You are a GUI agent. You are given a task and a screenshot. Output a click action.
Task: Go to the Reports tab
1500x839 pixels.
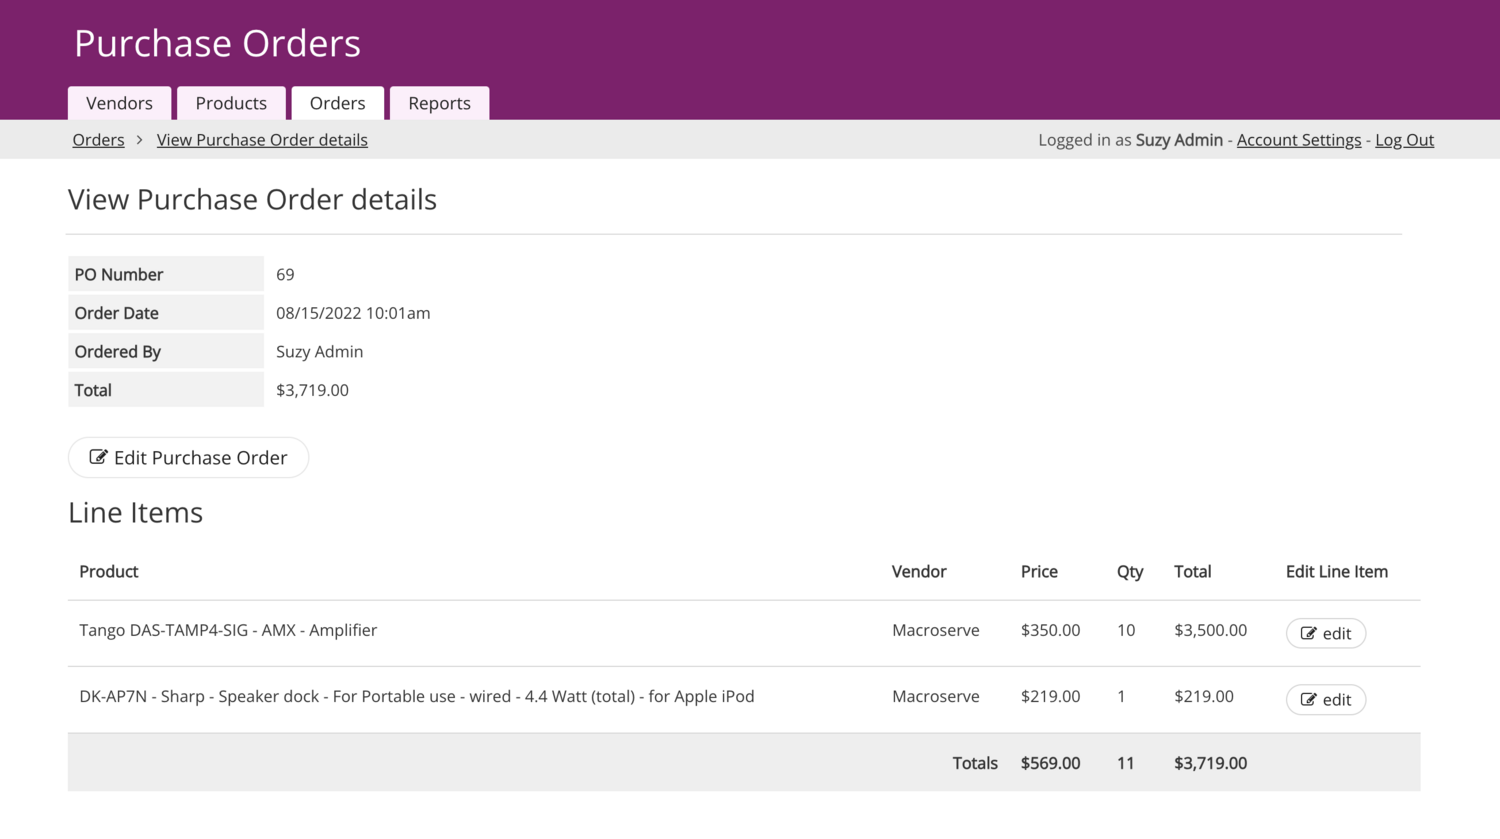(x=439, y=103)
